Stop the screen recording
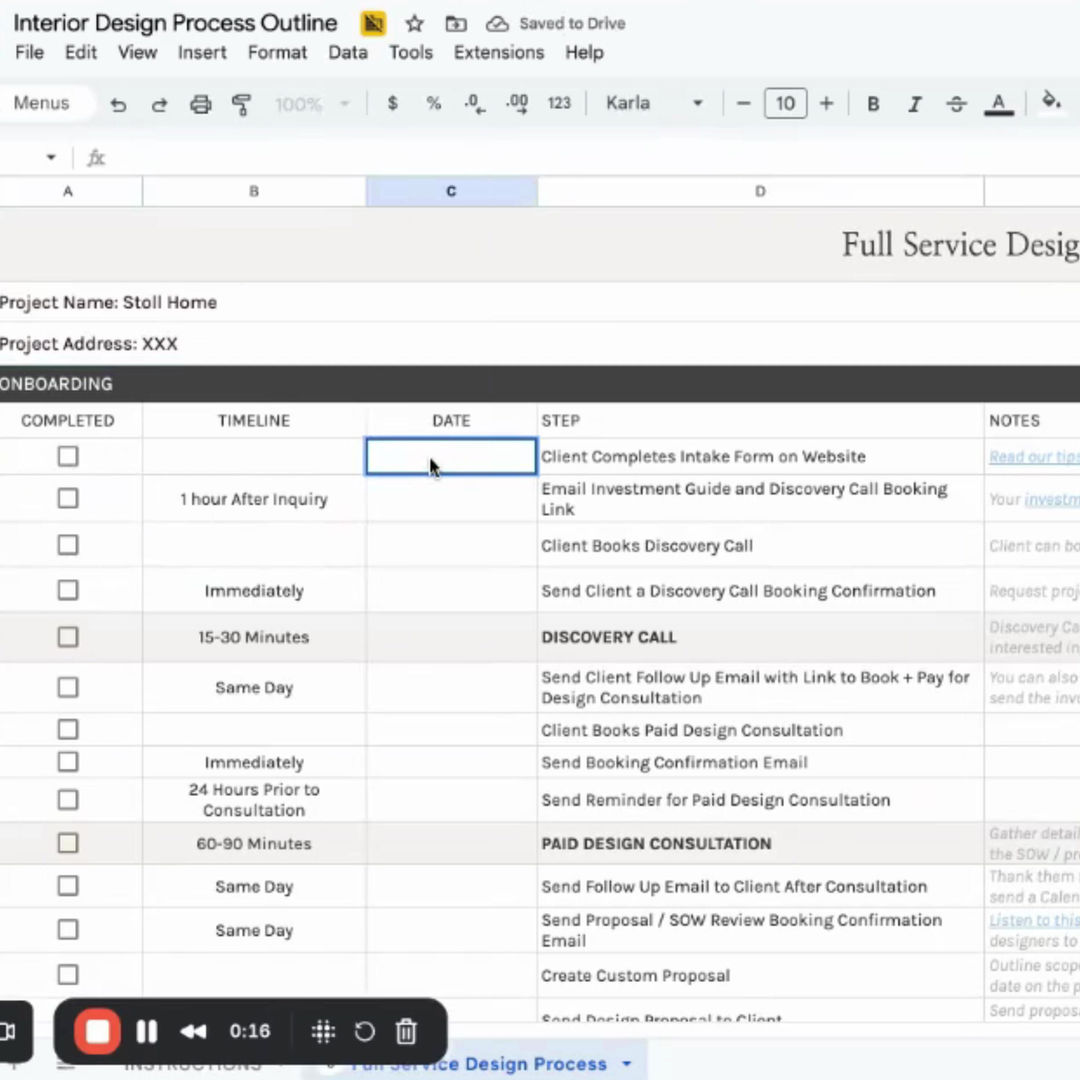Image resolution: width=1080 pixels, height=1080 pixels. pyautogui.click(x=98, y=1031)
